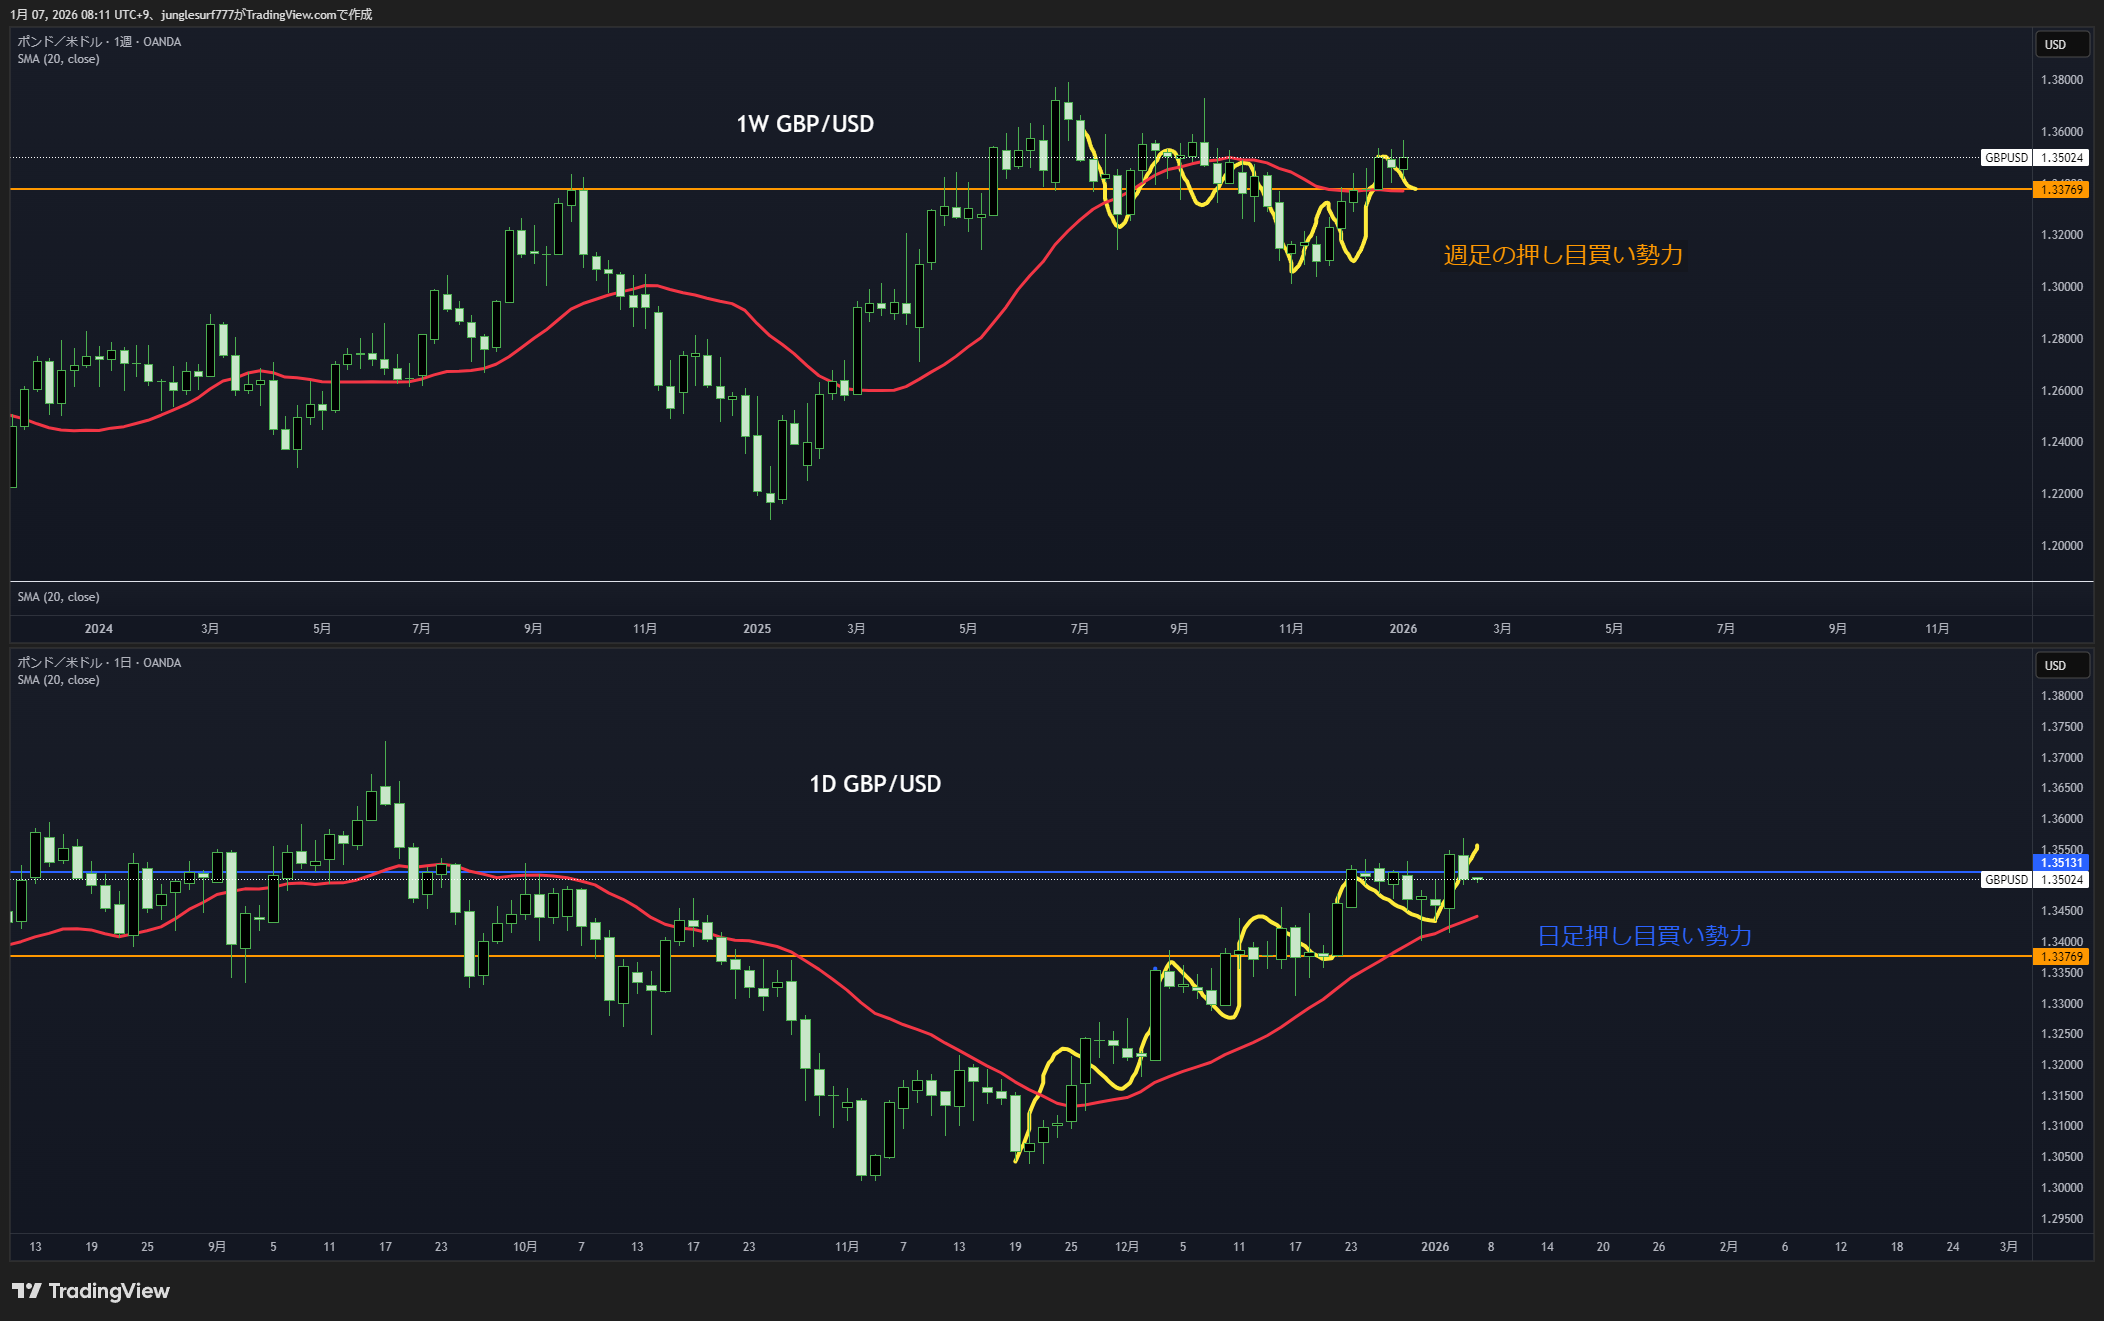Viewport: 2104px width, 1321px height.
Task: Click the weekly chart symbol title ポンド/米ドル 1週
Action: (99, 42)
